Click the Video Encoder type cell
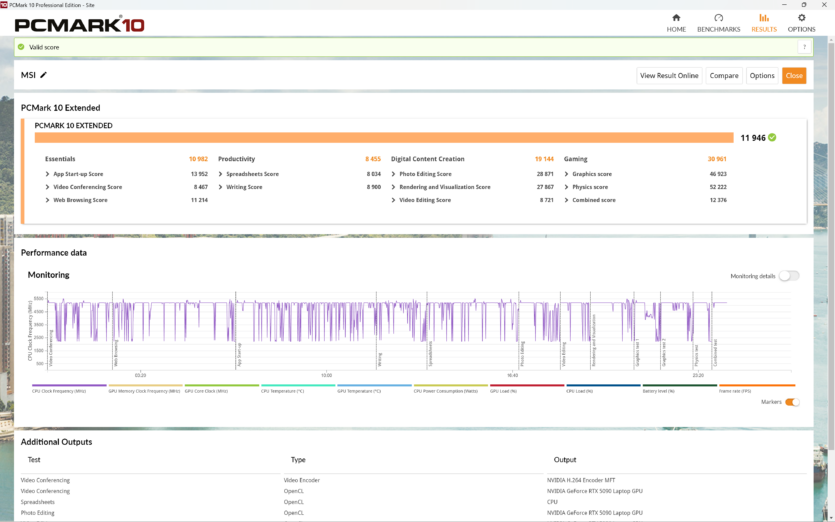 [x=302, y=480]
